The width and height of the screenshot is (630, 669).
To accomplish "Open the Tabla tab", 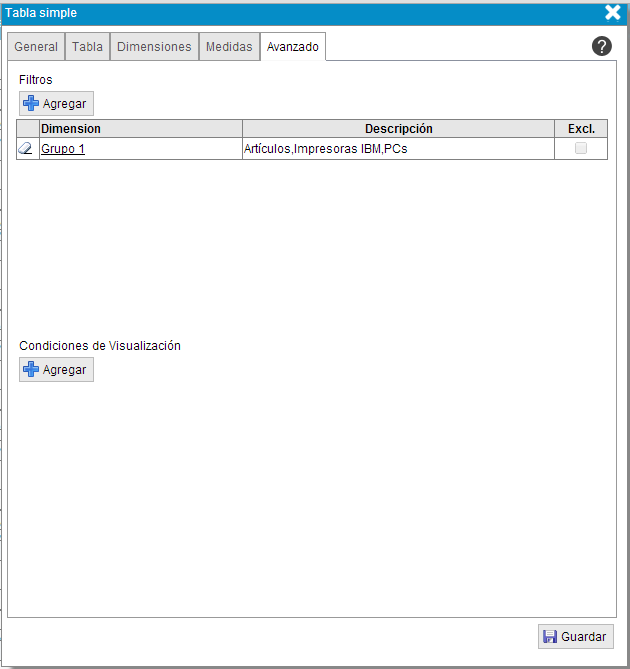I will 87,47.
